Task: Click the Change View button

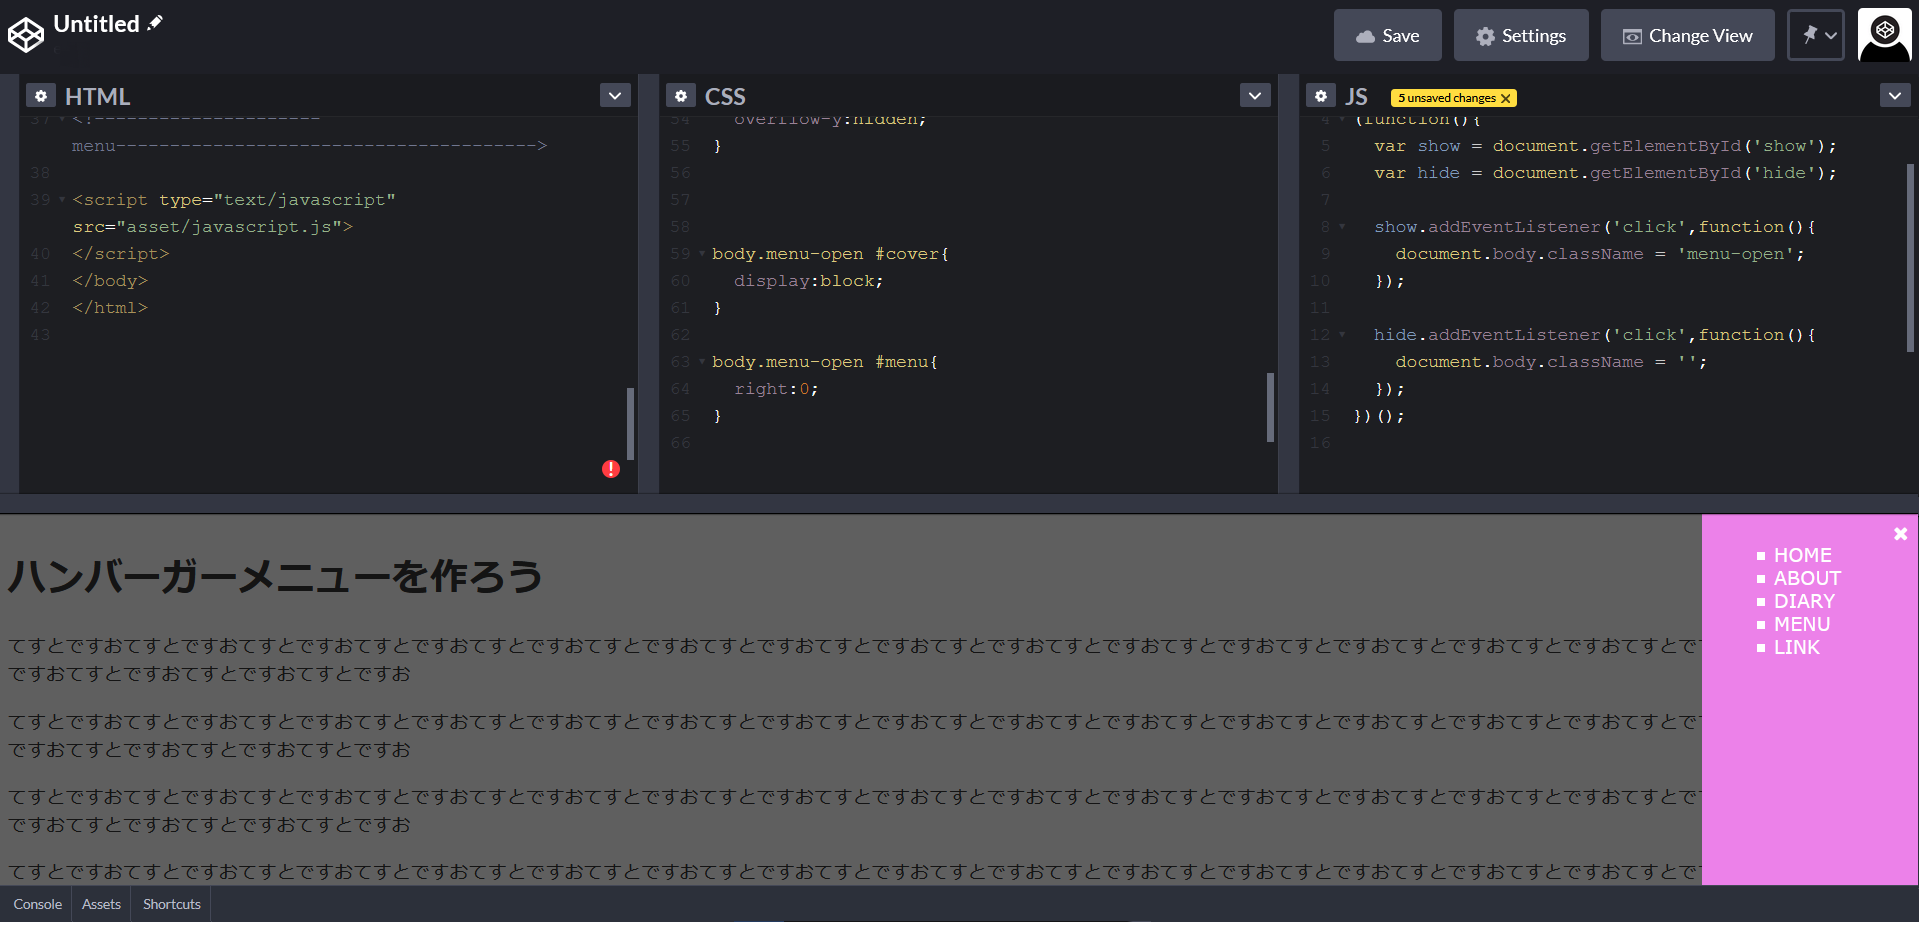Action: point(1687,36)
